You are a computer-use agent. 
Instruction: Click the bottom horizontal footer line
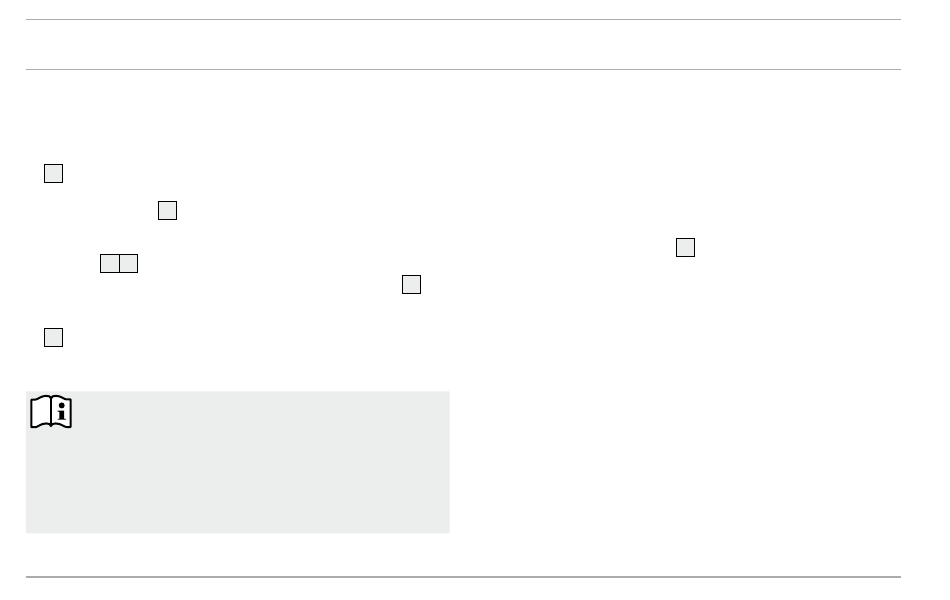pyautogui.click(x=463, y=577)
